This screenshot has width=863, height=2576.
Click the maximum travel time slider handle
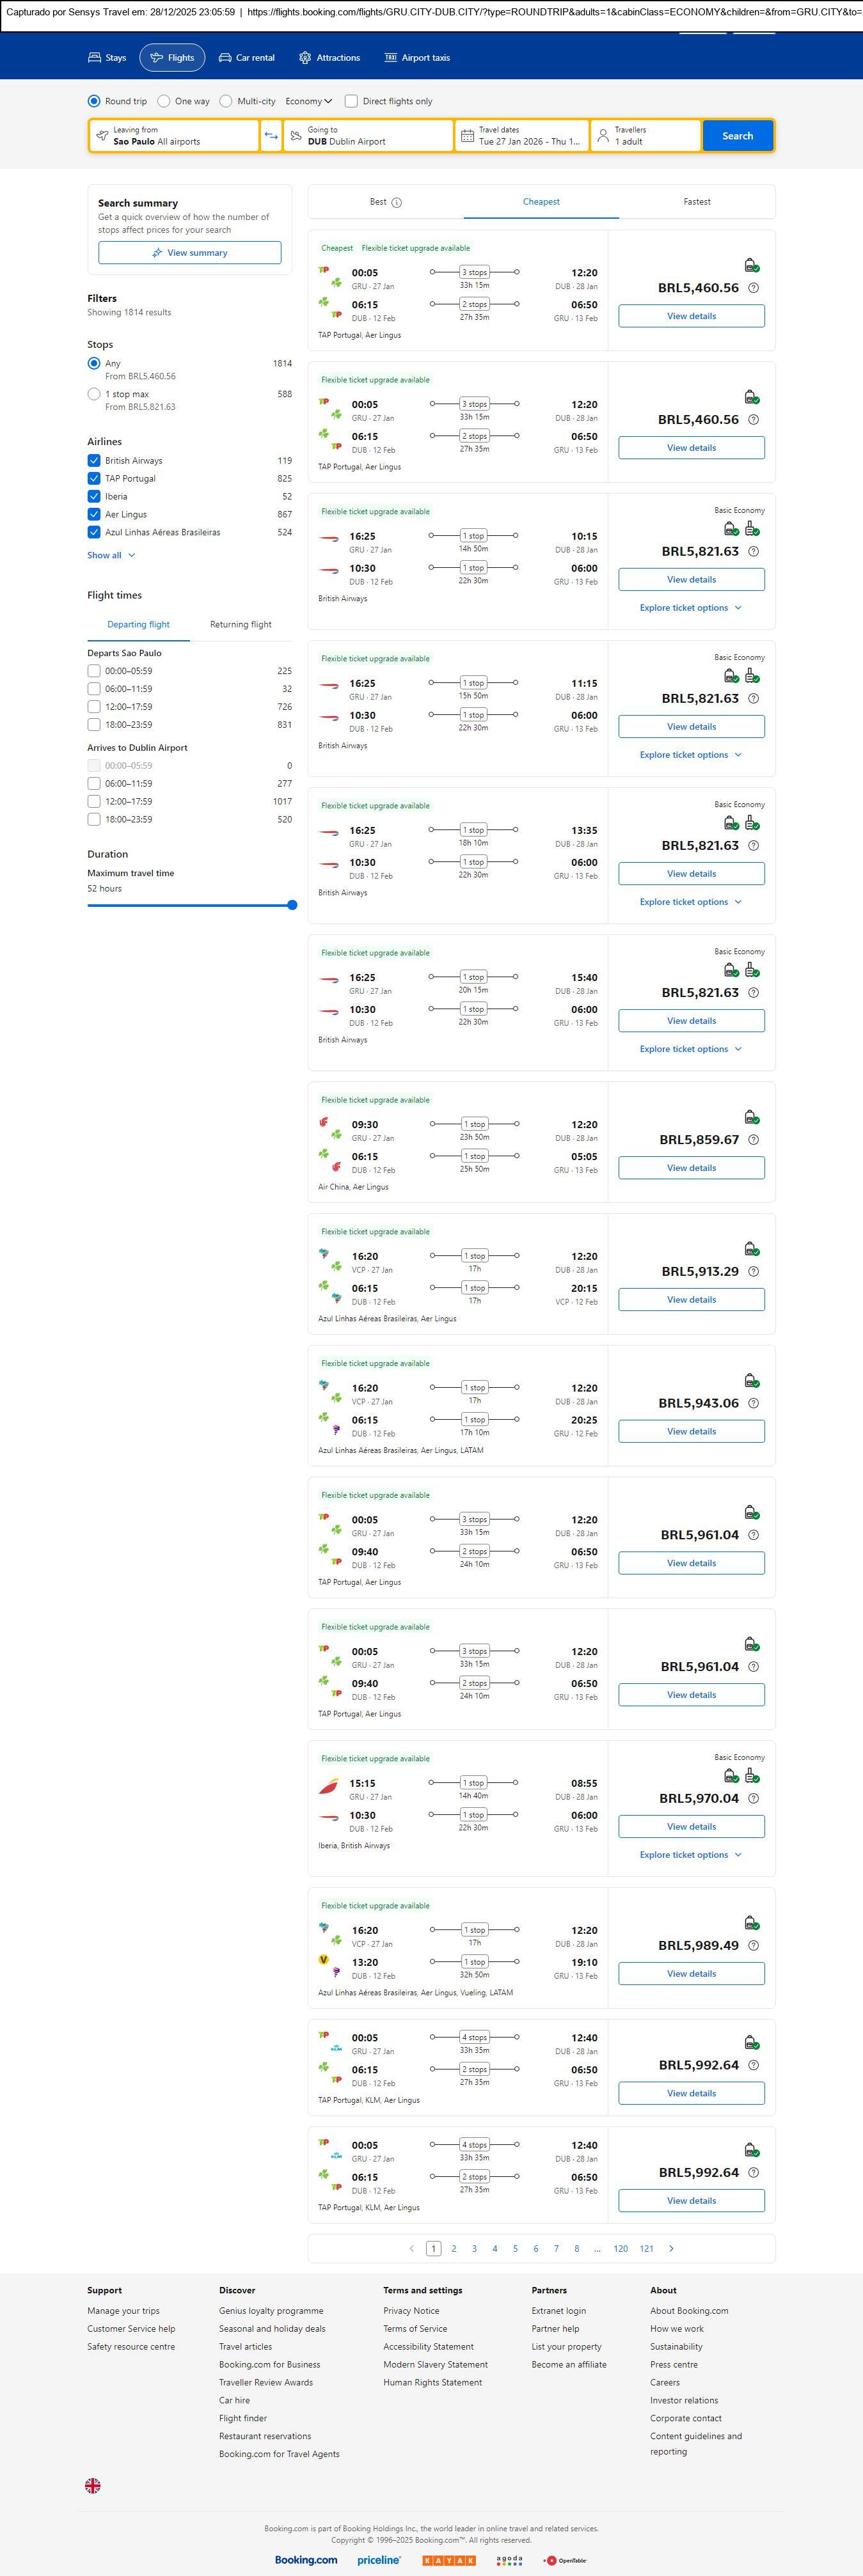[x=292, y=905]
